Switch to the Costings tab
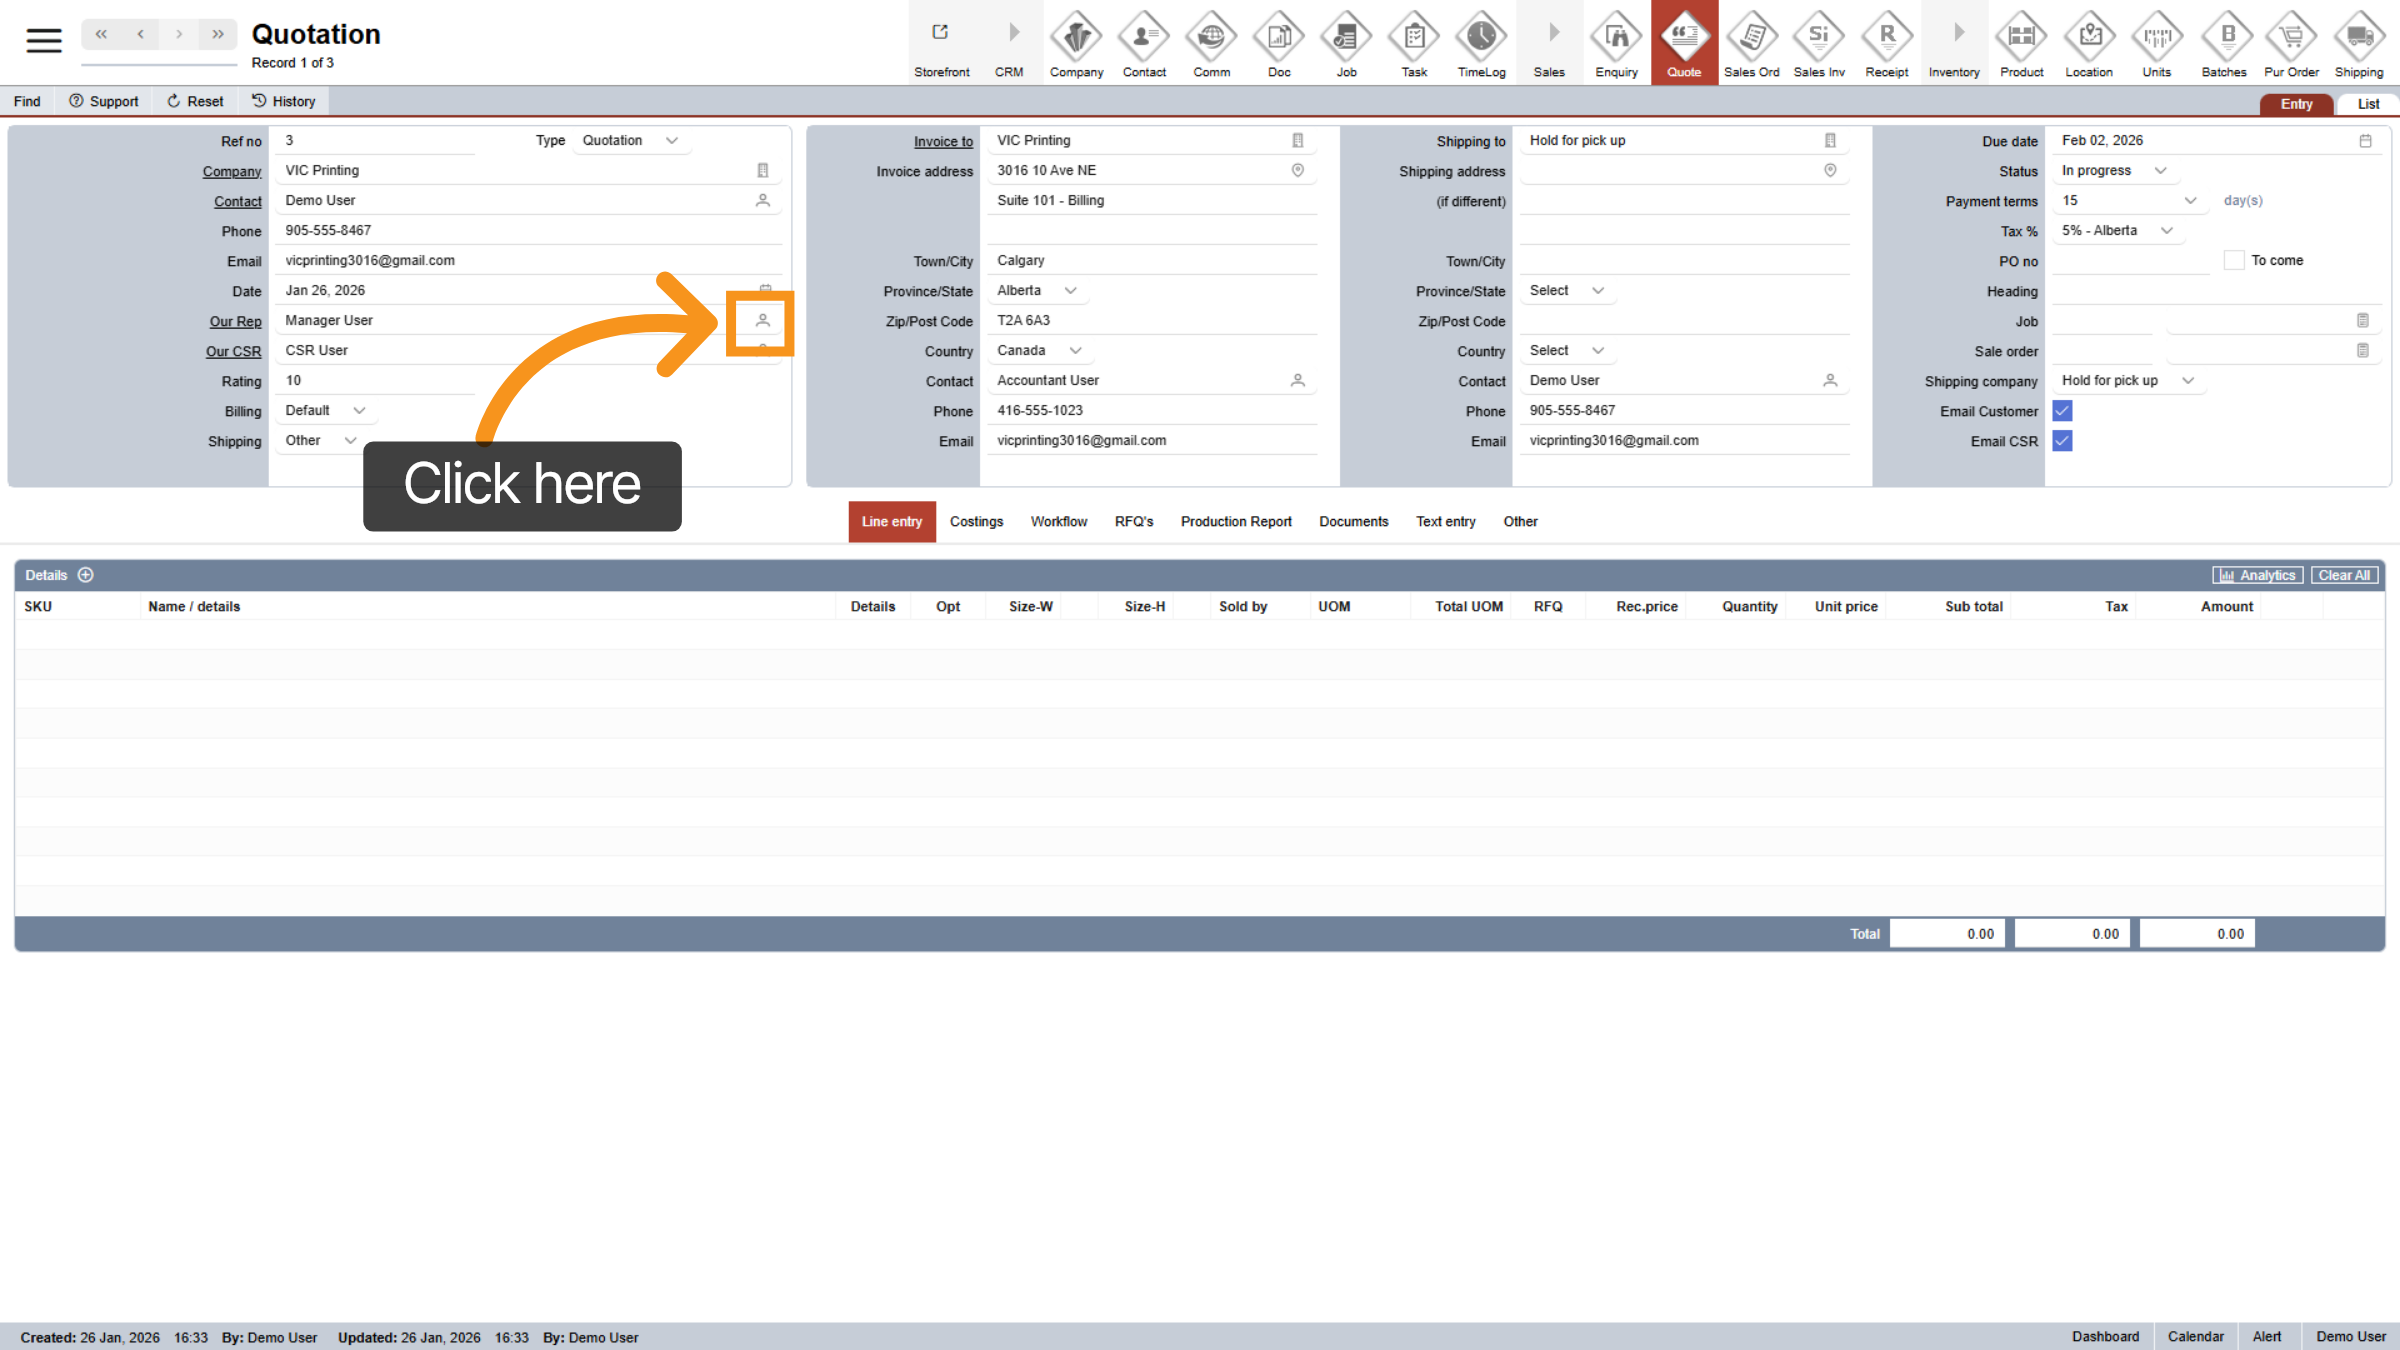 click(x=976, y=522)
